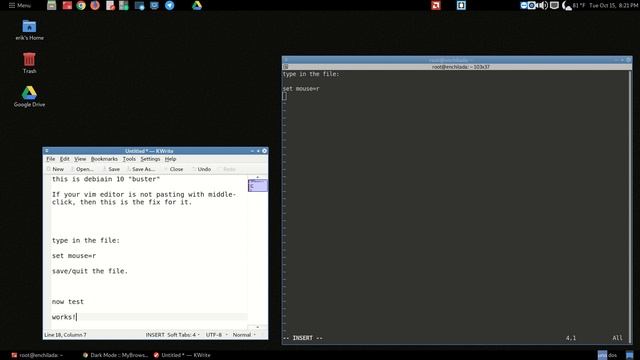640x360 pixels.
Task: Click 'works!' line in KWrite
Action: coord(64,317)
